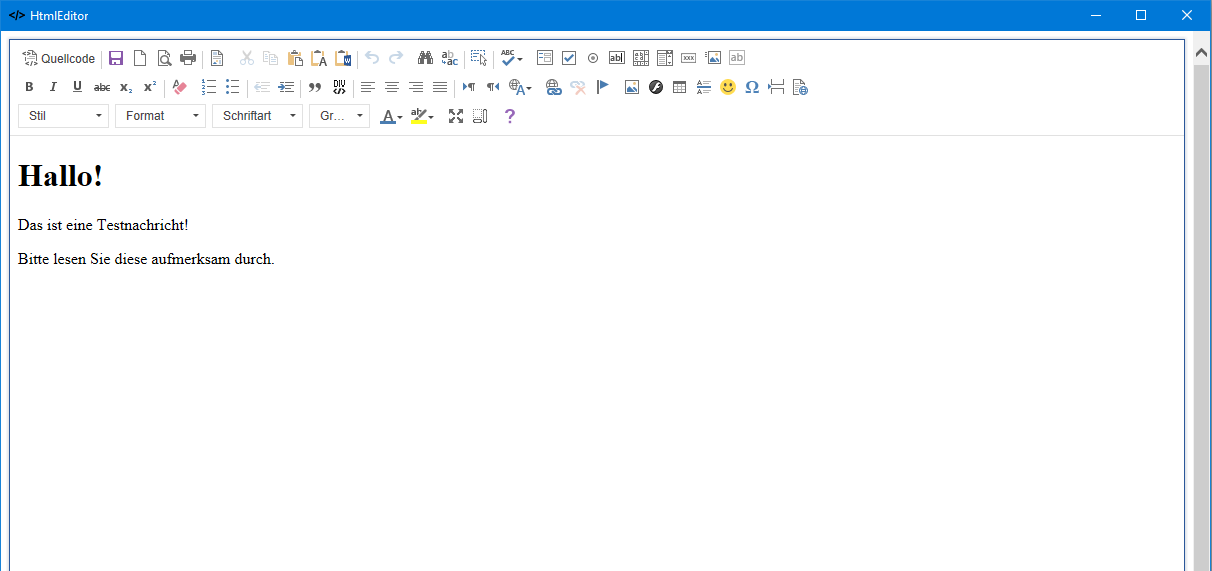The image size is (1212, 571).
Task: Insert a smiley emoticon
Action: click(x=728, y=87)
